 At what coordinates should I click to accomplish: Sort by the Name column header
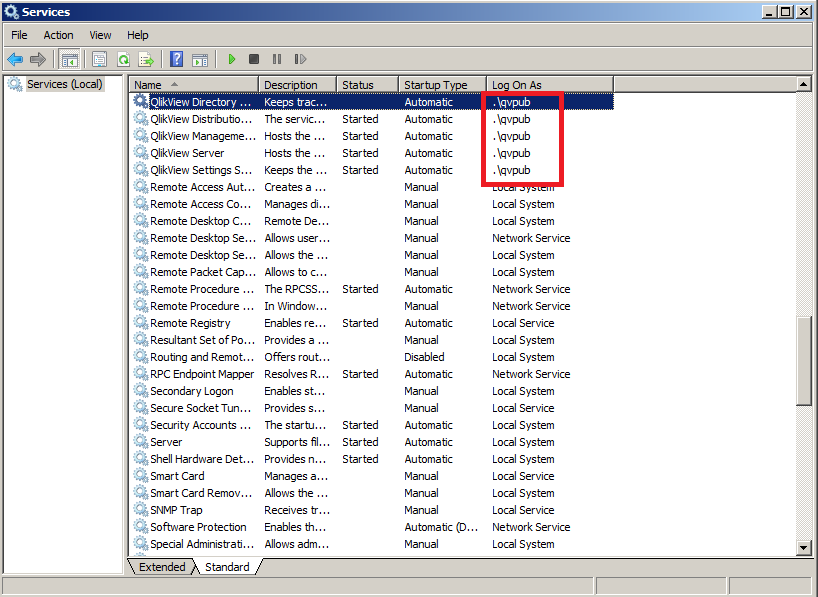[194, 85]
